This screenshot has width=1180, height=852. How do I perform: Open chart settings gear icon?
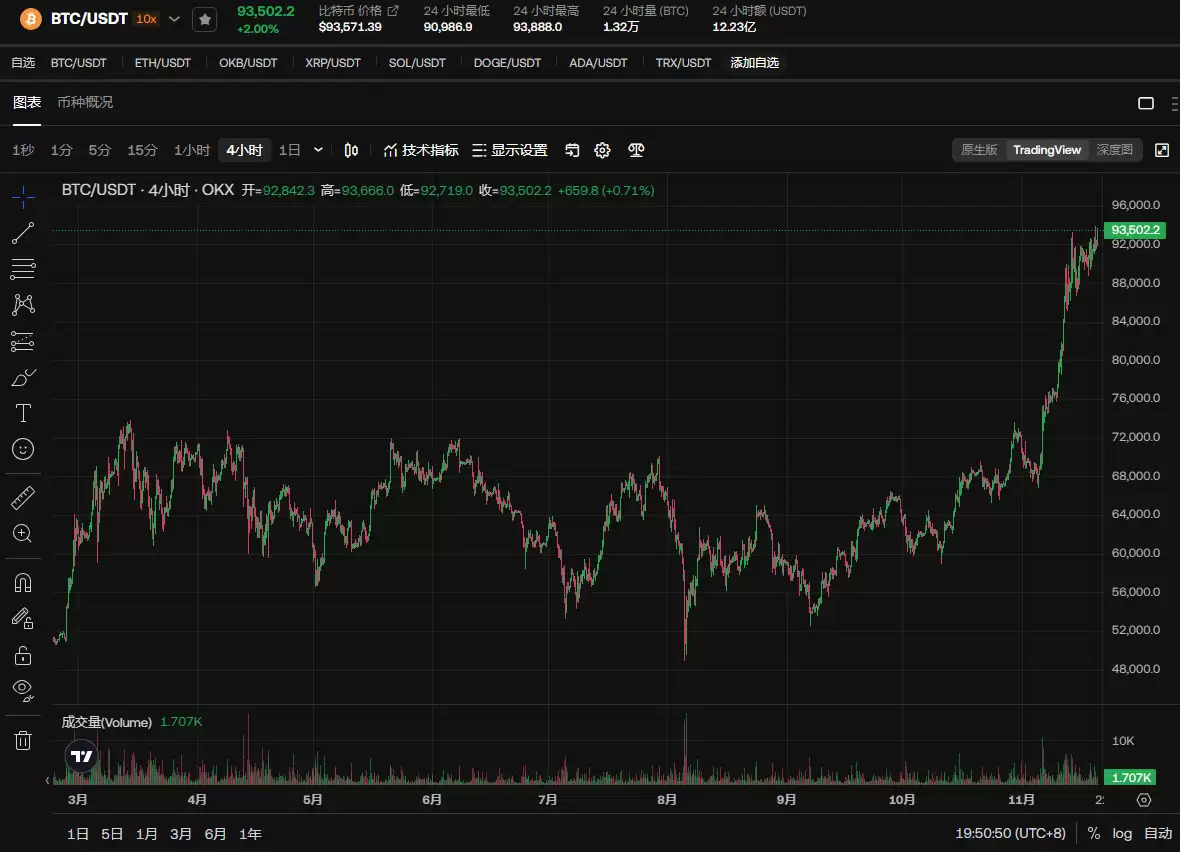pos(602,150)
